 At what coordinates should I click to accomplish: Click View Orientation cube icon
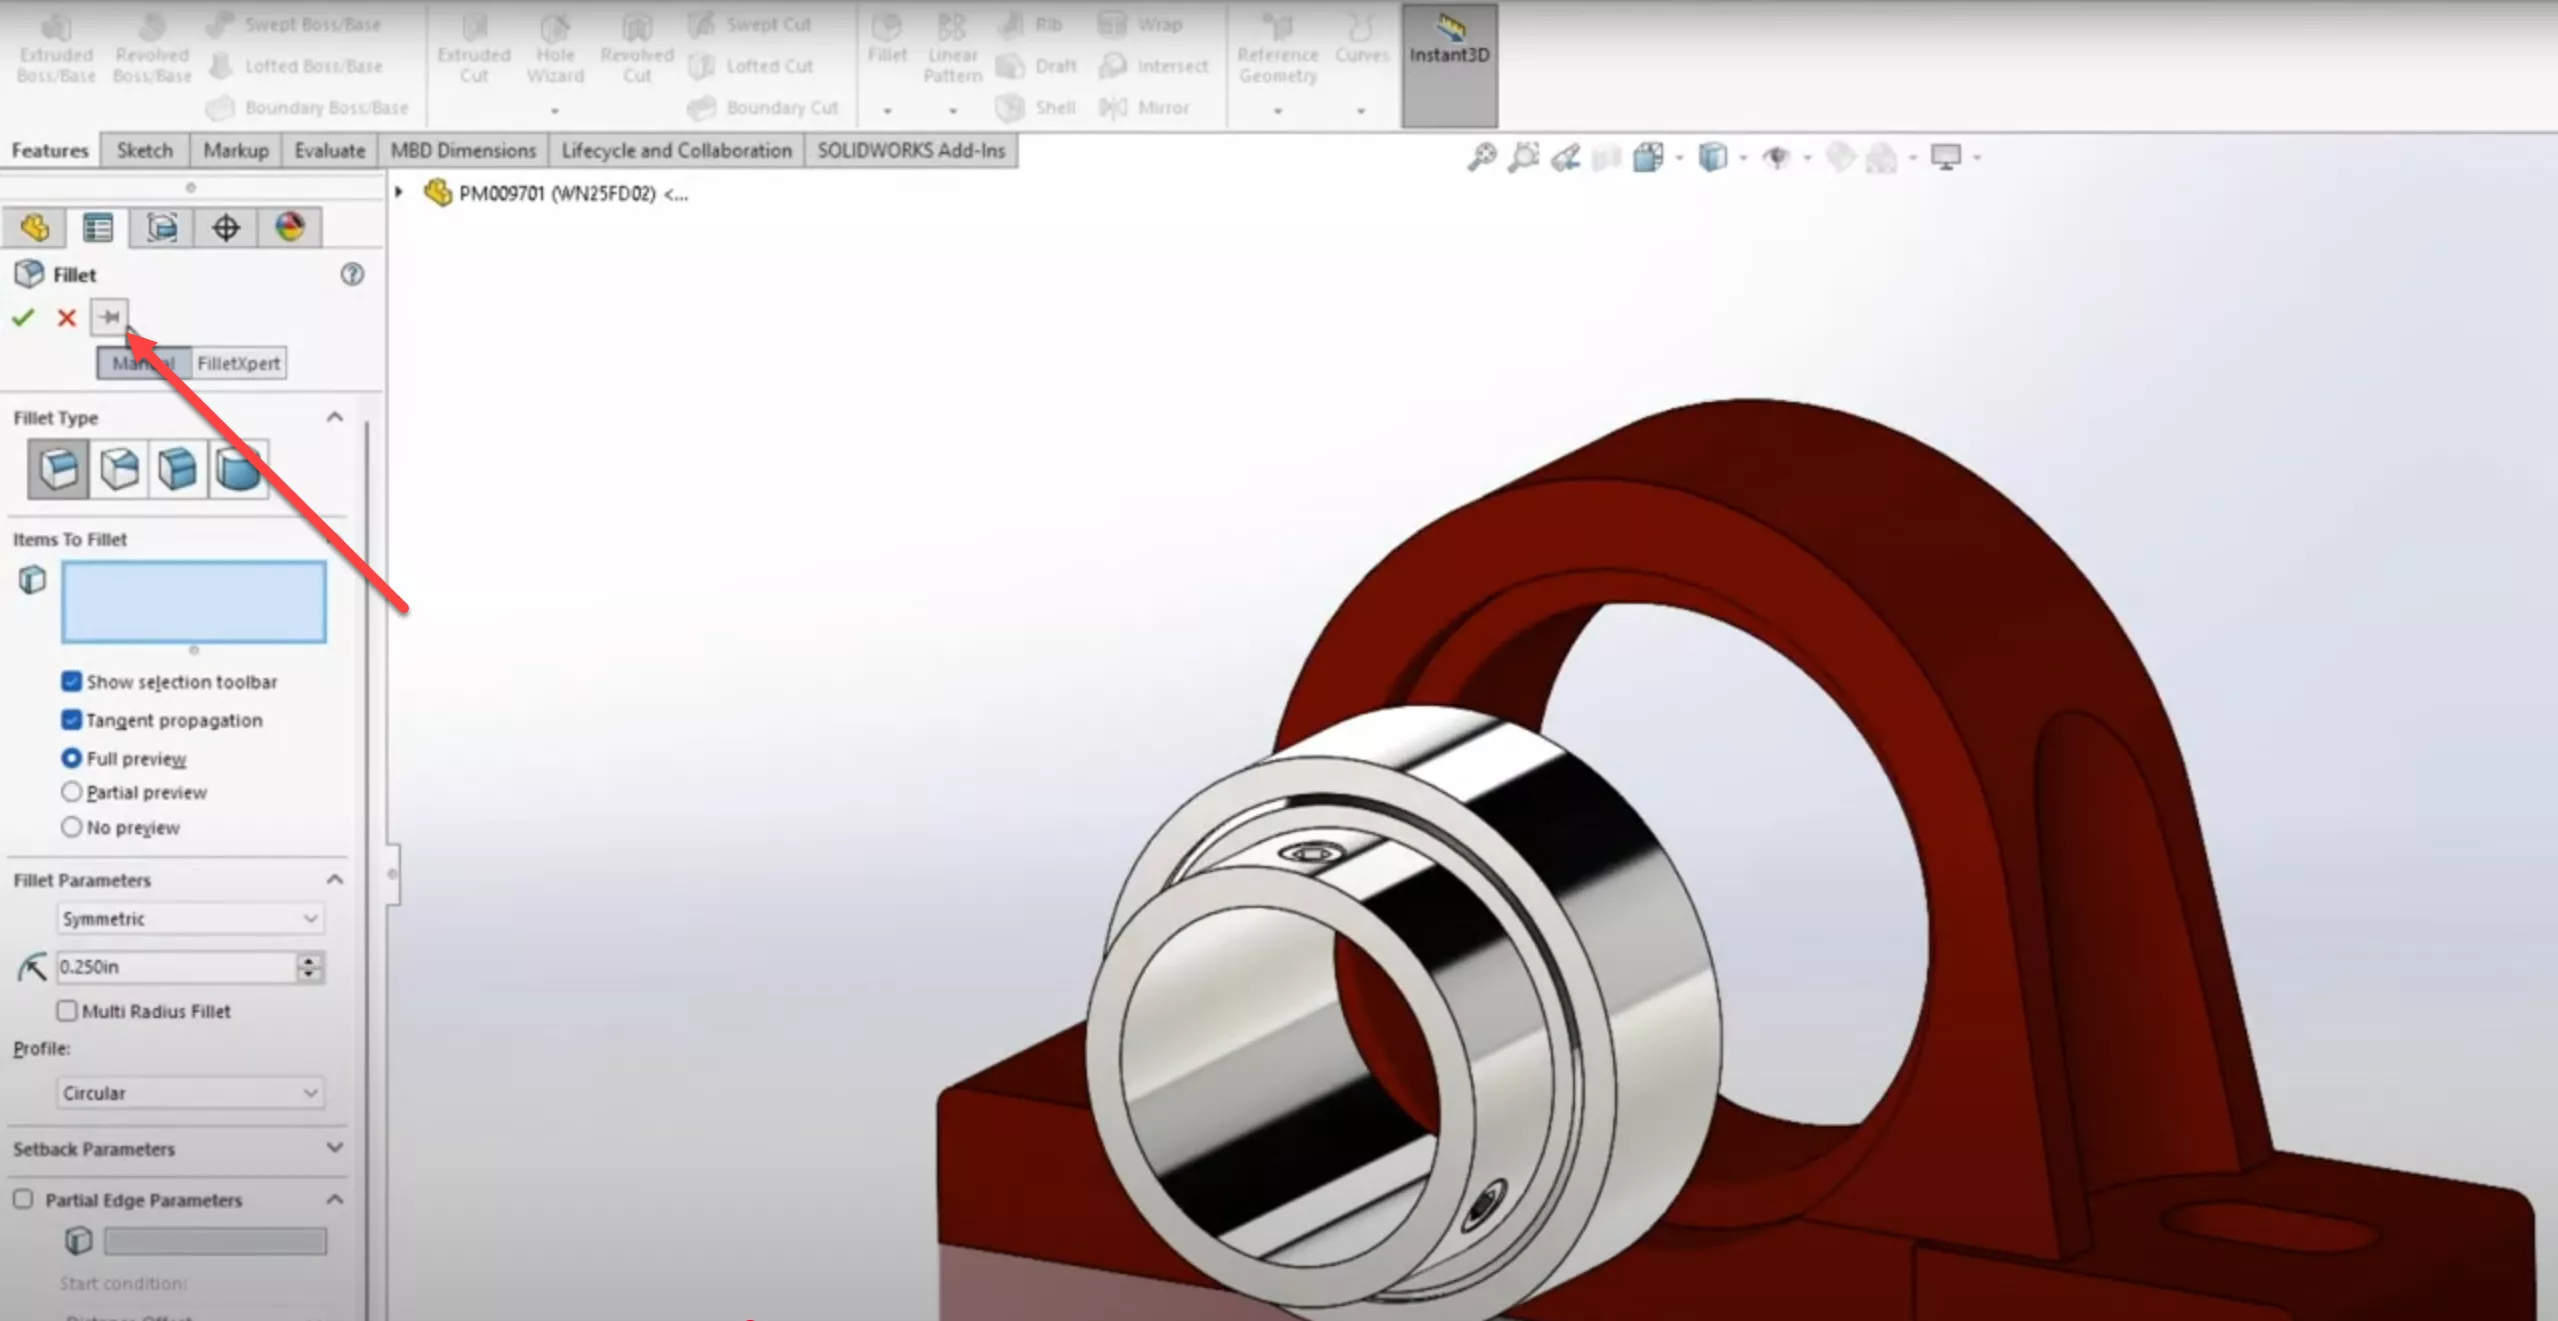[x=1648, y=157]
